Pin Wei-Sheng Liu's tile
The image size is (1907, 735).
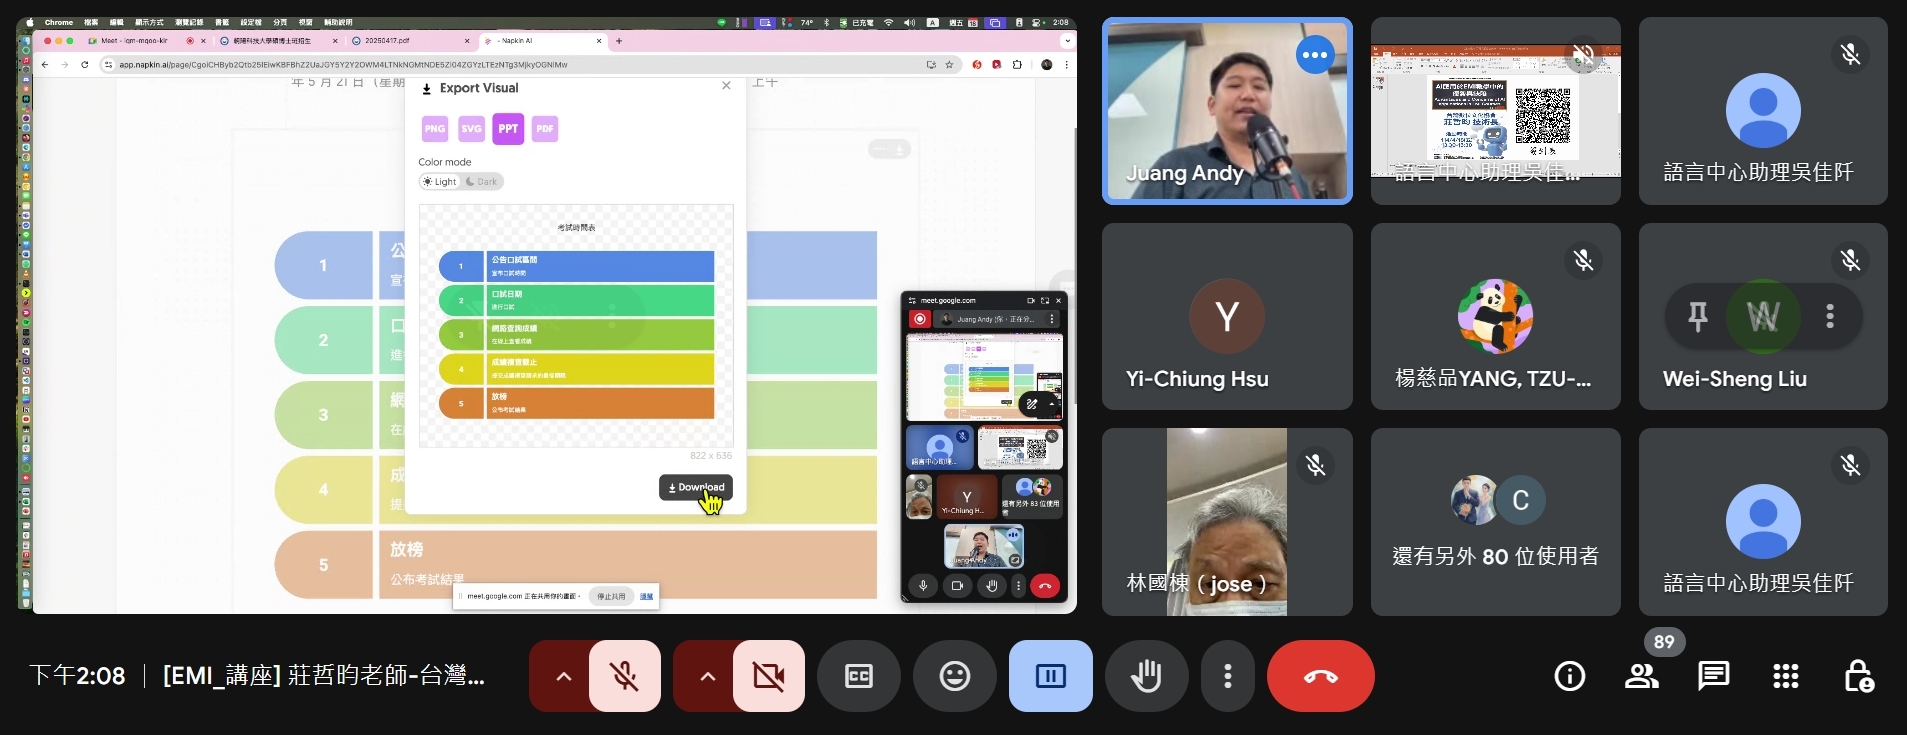point(1697,316)
